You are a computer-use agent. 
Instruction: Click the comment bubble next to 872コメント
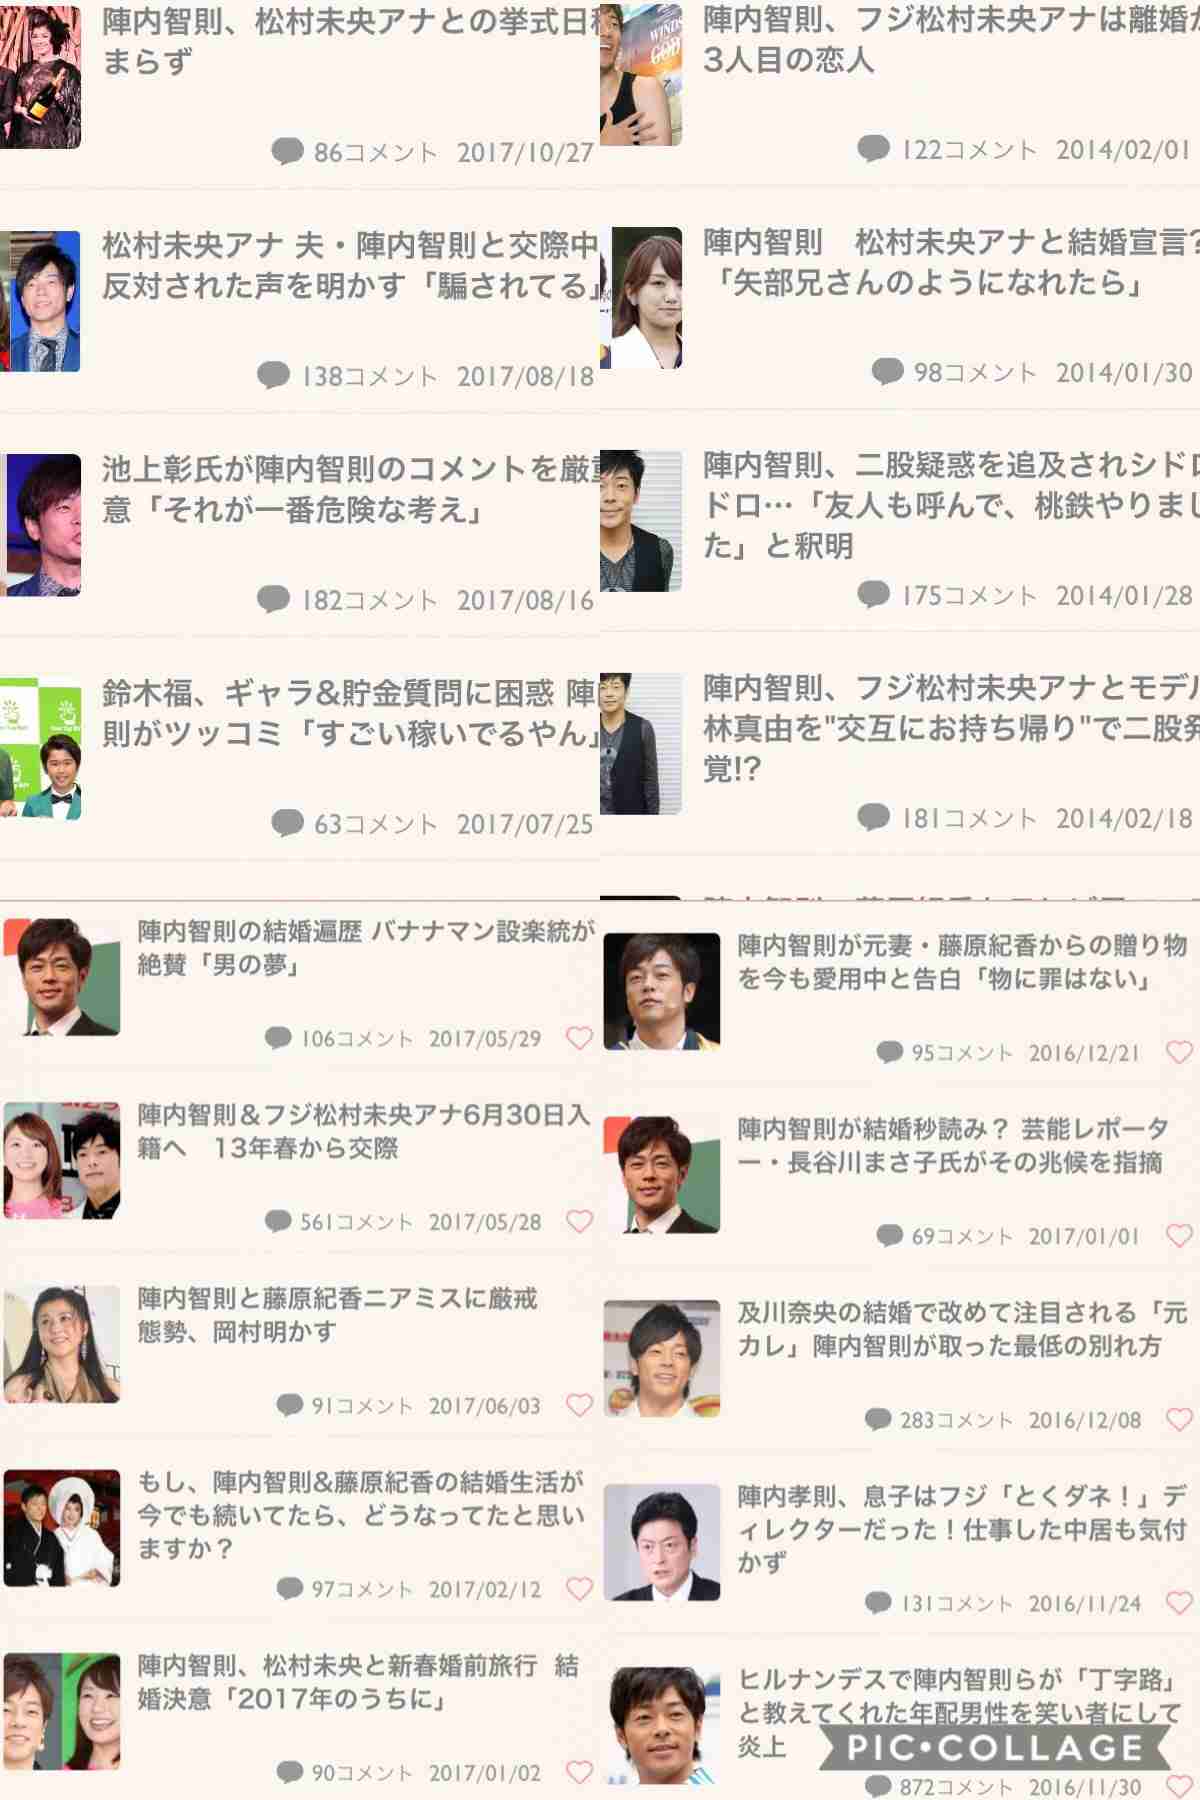(x=878, y=1785)
